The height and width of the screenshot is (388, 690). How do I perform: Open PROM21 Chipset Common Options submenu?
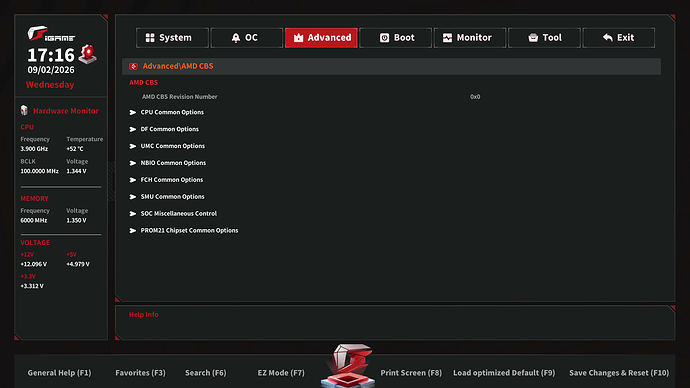tap(189, 230)
